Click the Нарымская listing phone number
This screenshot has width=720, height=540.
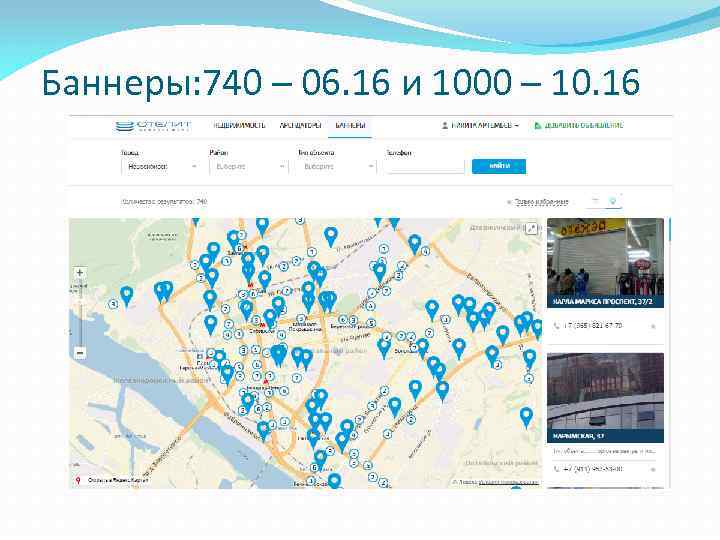[593, 469]
